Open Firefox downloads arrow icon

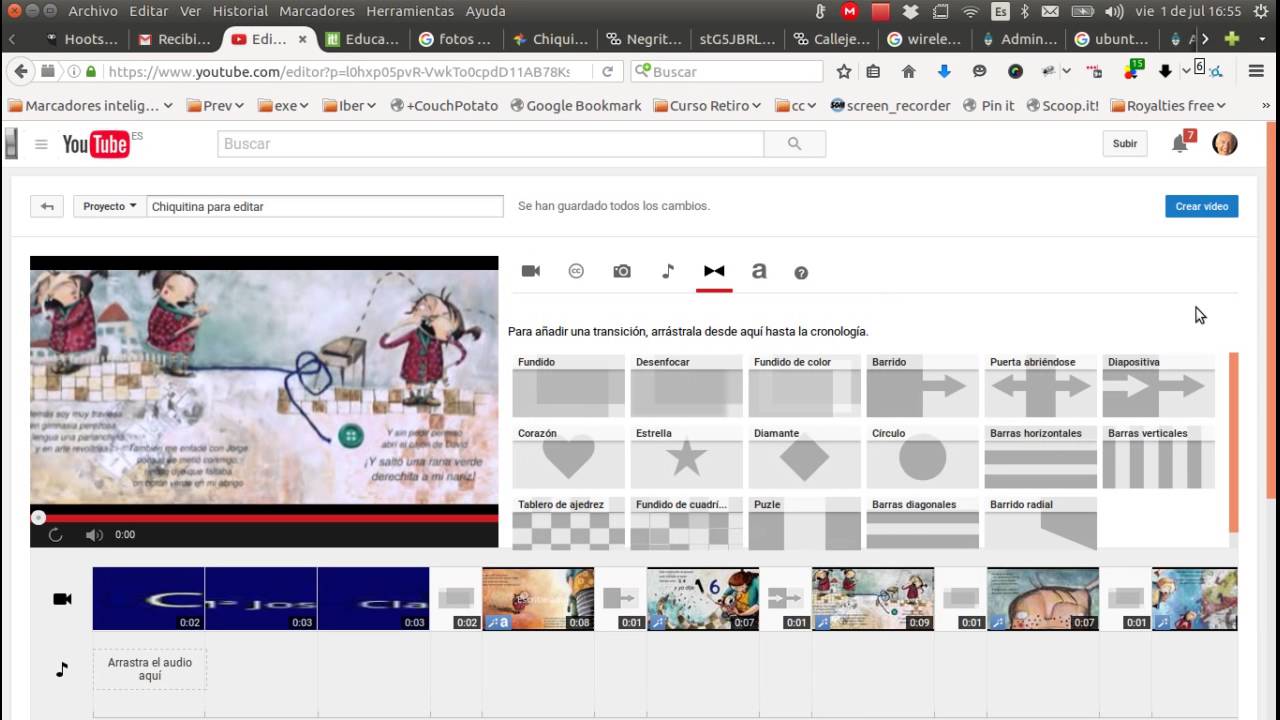point(944,72)
